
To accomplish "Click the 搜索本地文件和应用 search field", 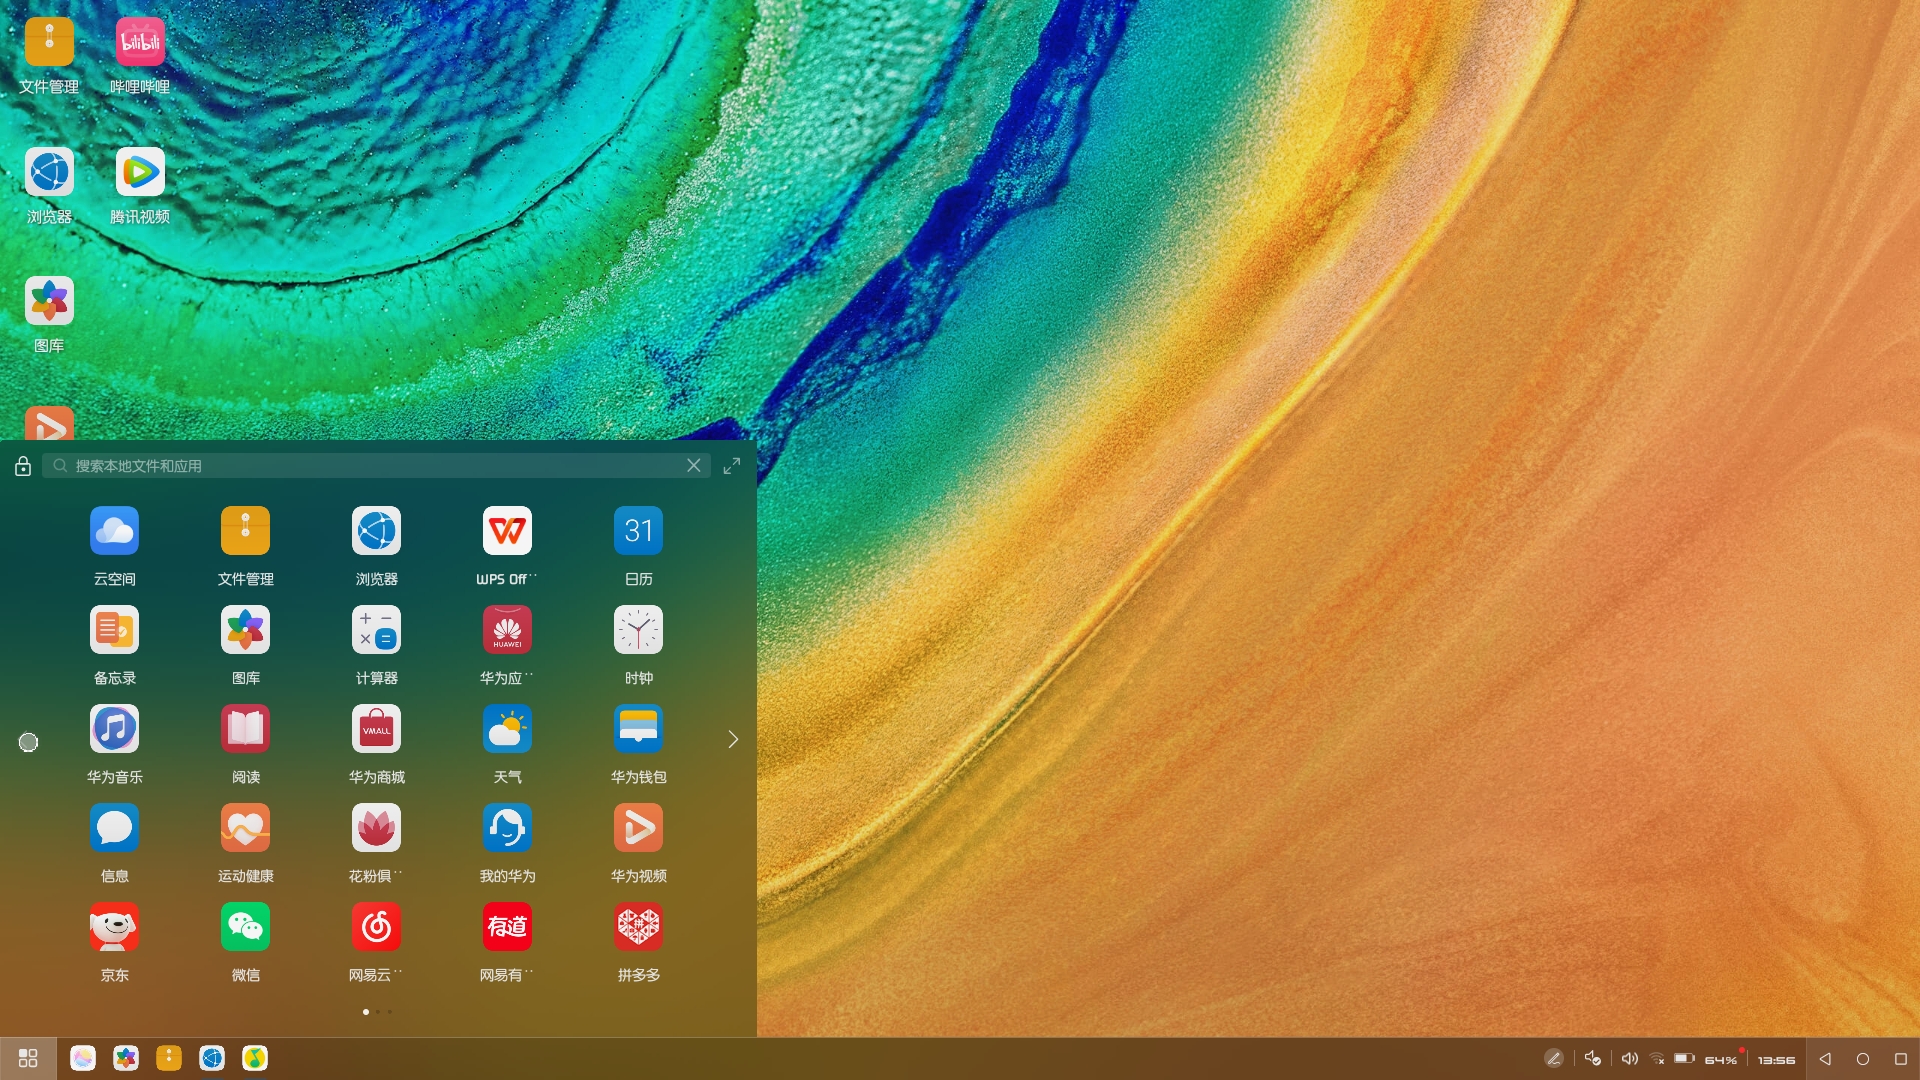I will click(376, 466).
